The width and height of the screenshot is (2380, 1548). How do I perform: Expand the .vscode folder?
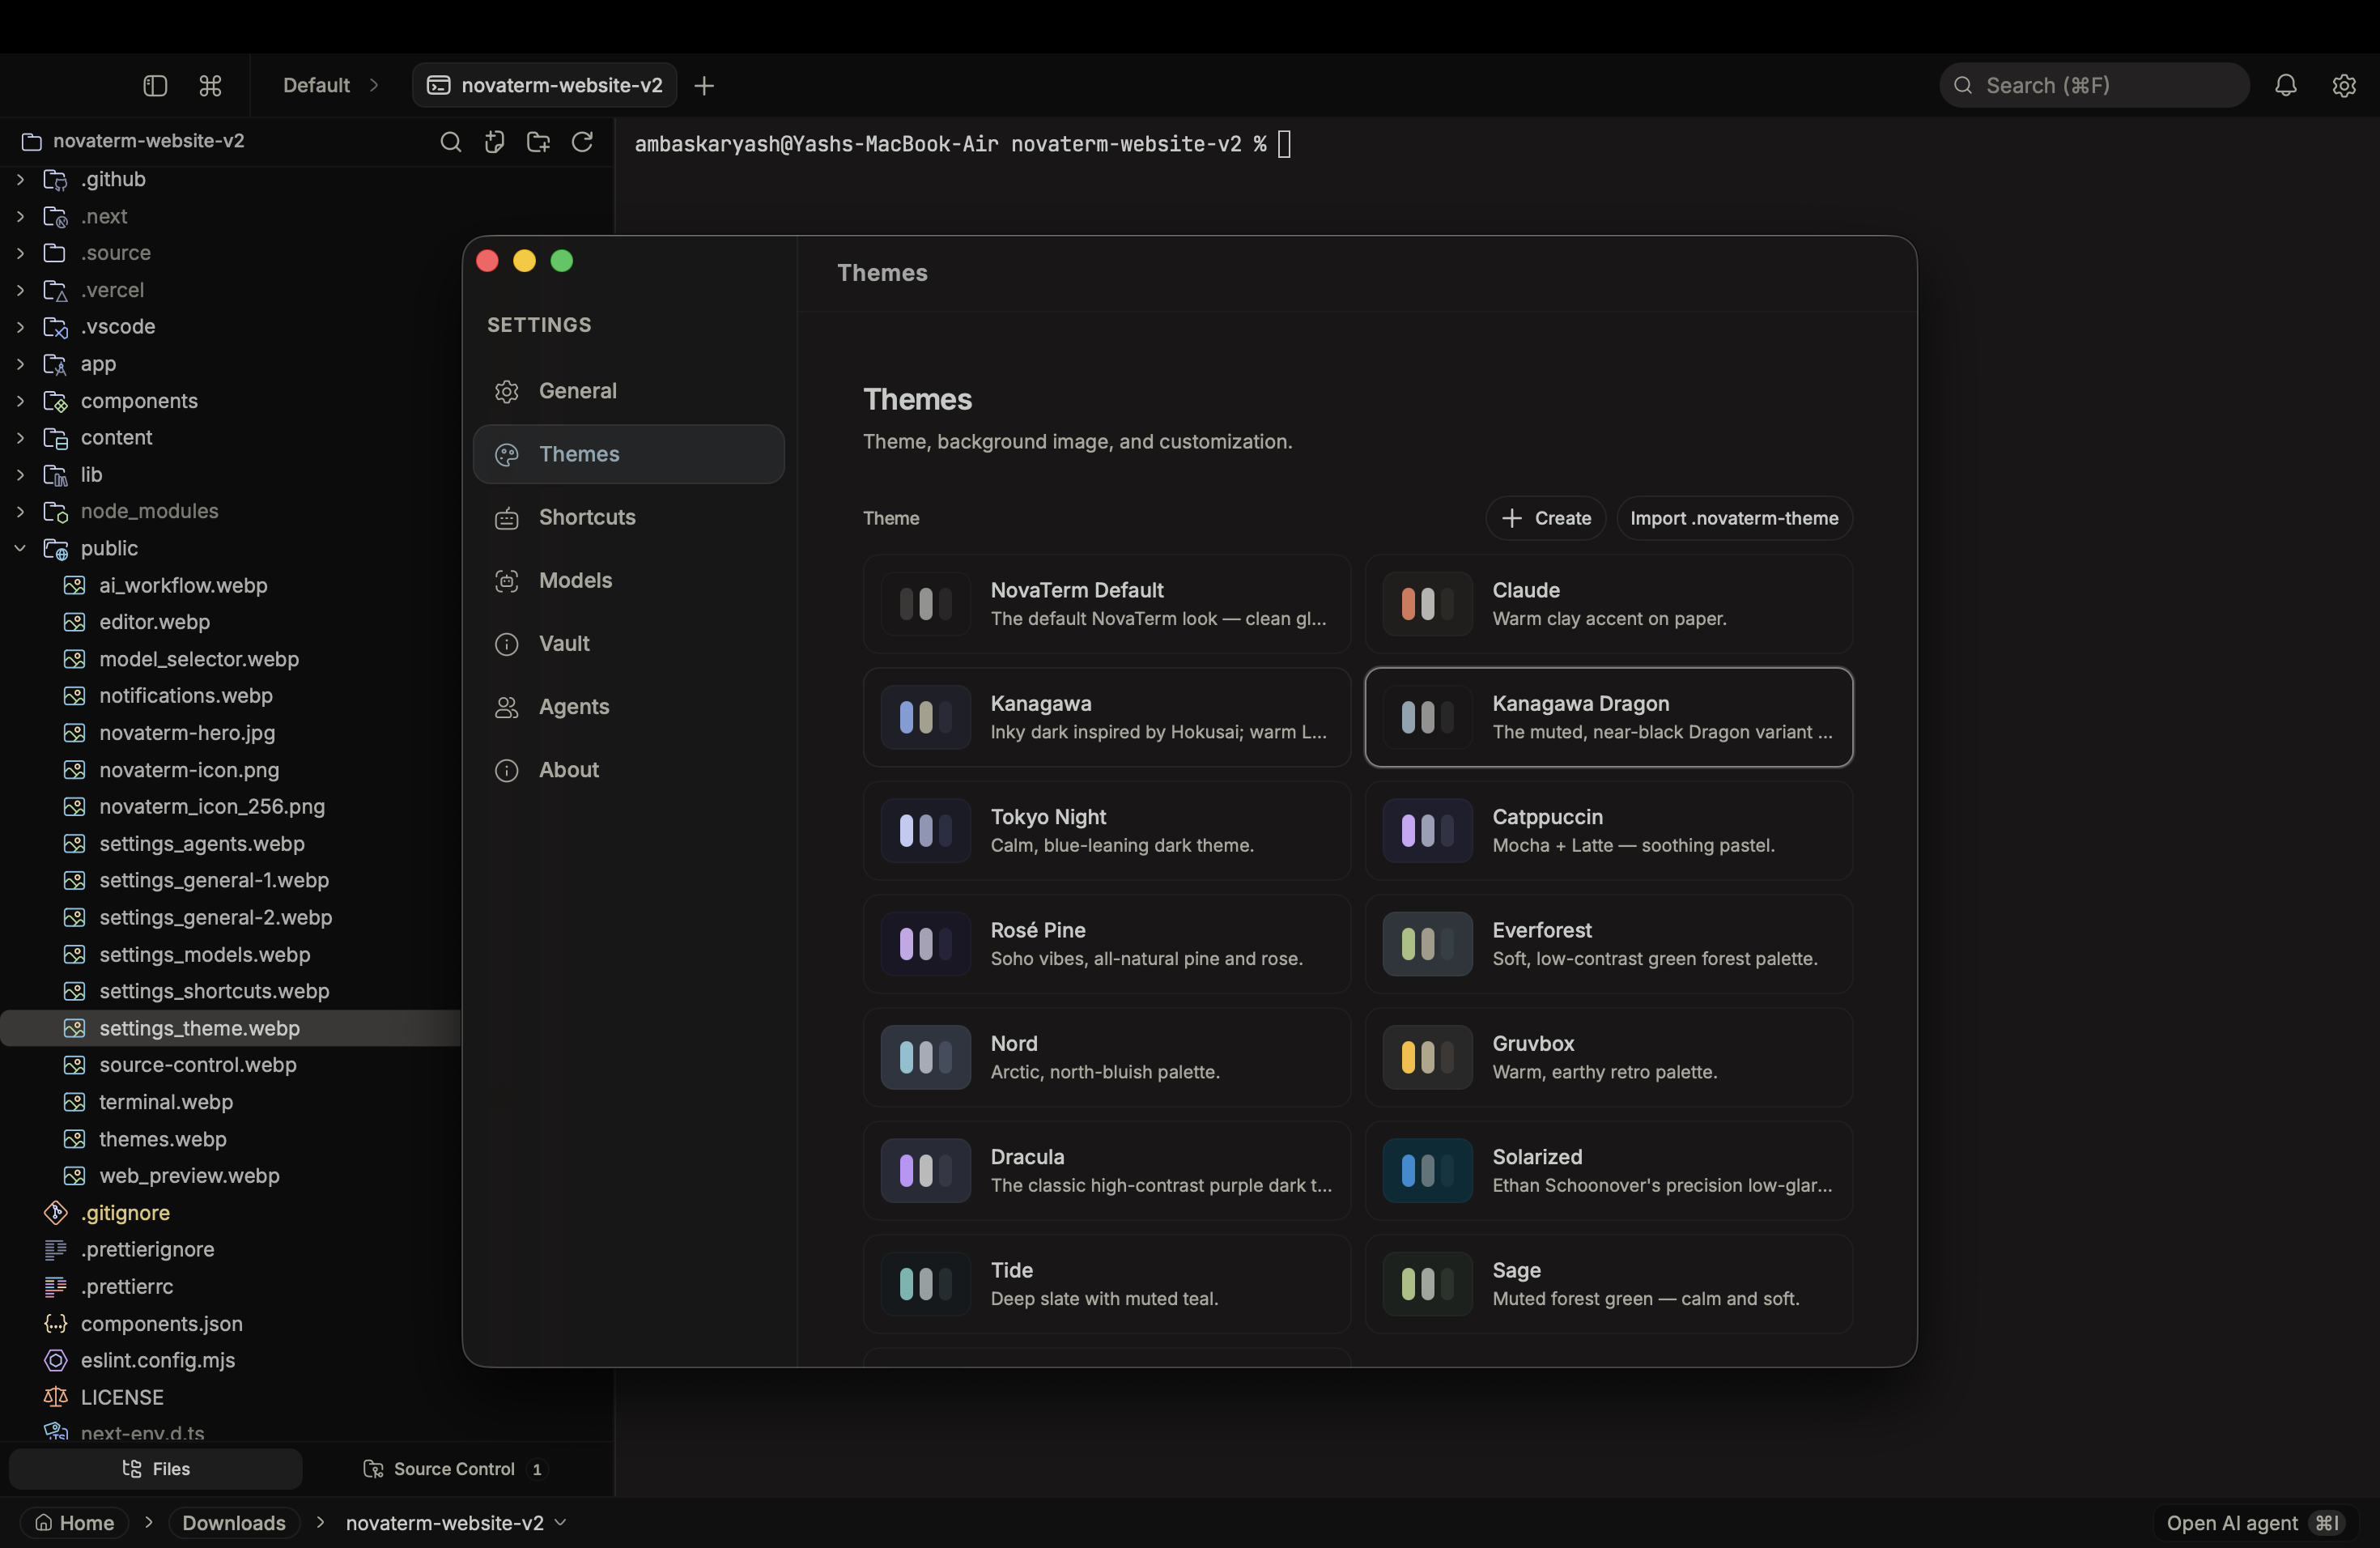pyautogui.click(x=20, y=327)
